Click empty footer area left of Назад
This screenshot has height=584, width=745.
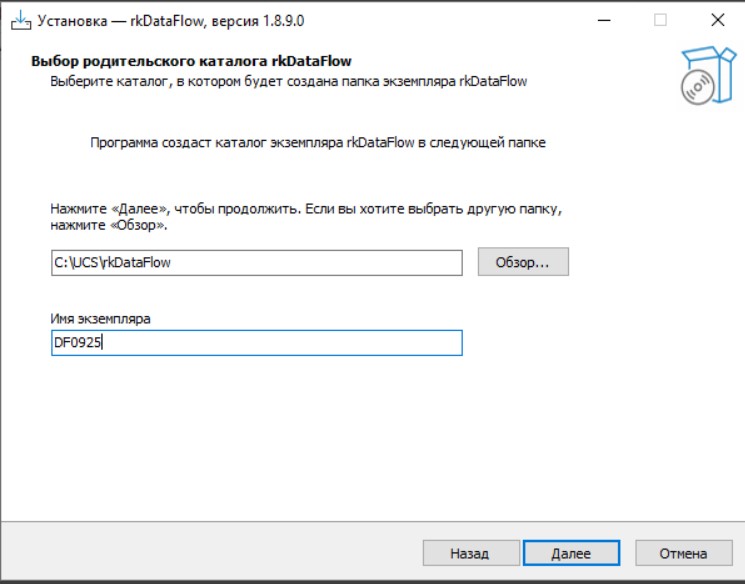(200, 553)
